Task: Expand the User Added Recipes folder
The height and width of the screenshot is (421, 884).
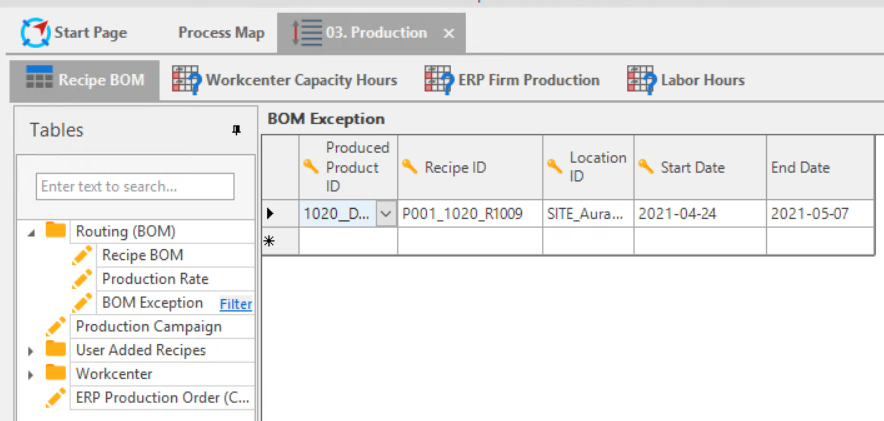Action: (x=31, y=351)
